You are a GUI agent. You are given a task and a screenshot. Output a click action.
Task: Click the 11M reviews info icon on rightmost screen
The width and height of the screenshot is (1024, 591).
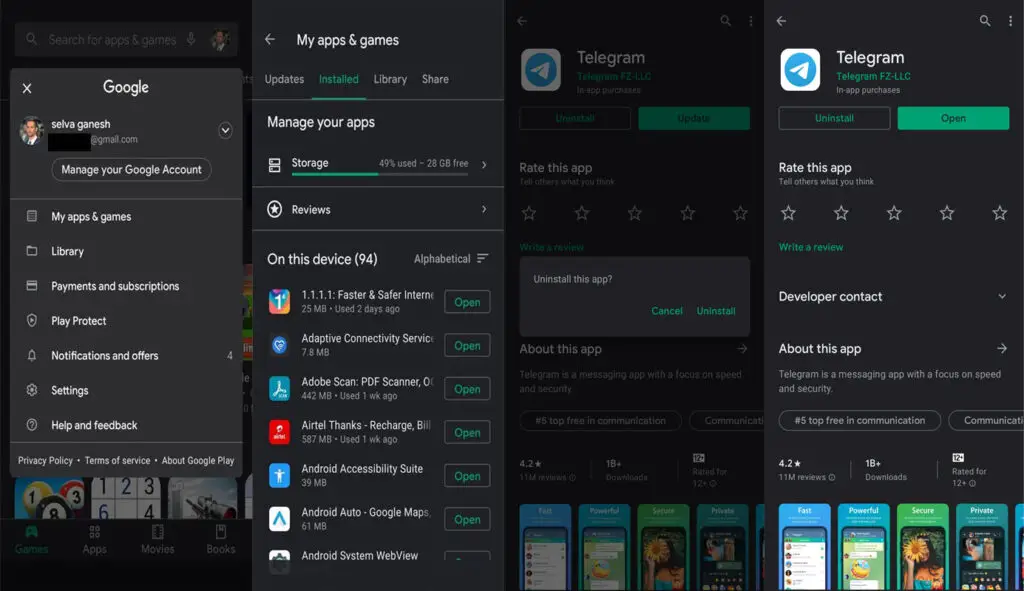click(x=832, y=477)
